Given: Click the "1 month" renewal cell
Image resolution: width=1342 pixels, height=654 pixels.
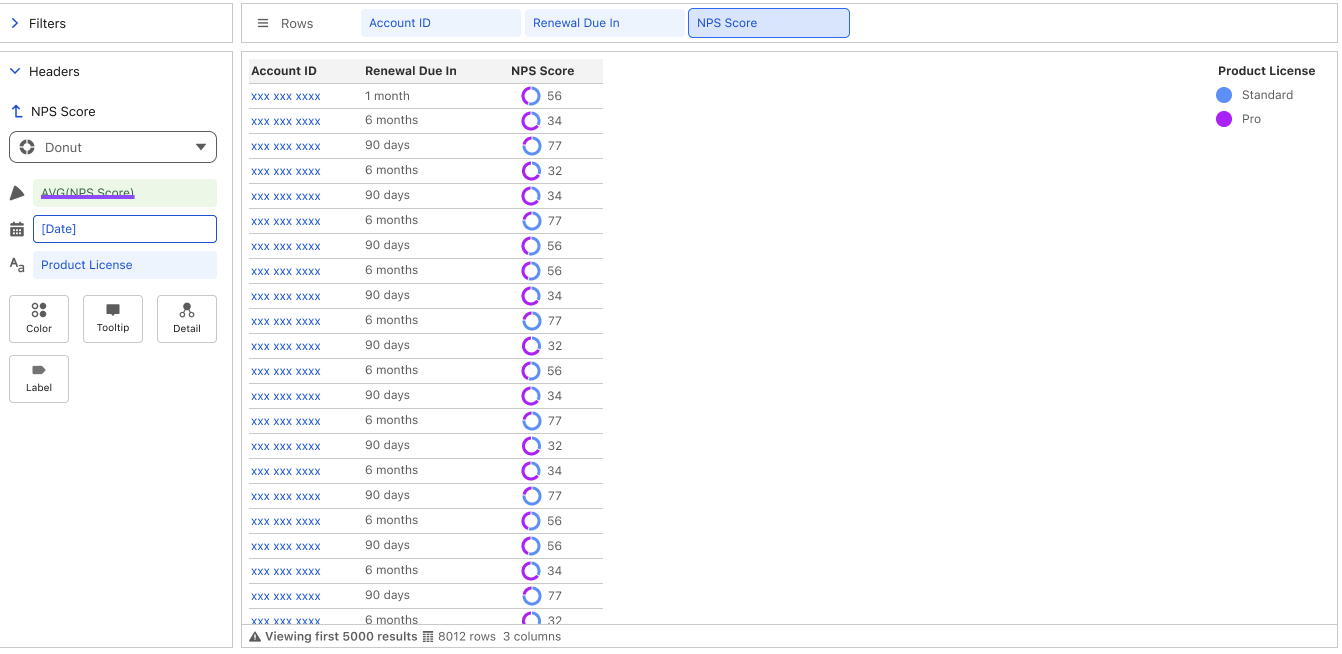Looking at the screenshot, I should 387,96.
